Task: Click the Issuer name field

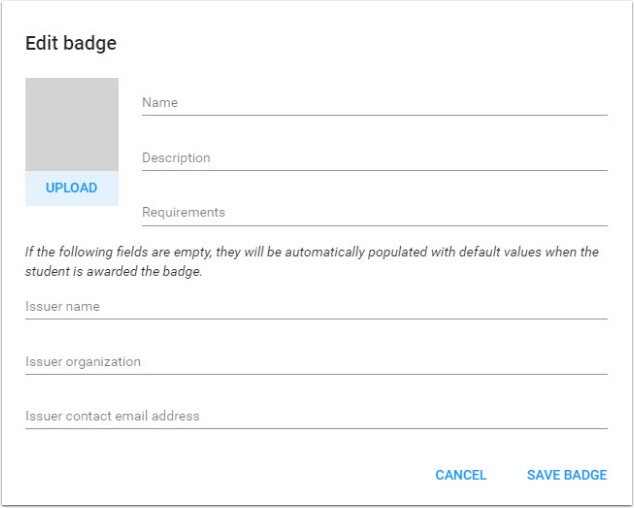Action: coord(316,307)
